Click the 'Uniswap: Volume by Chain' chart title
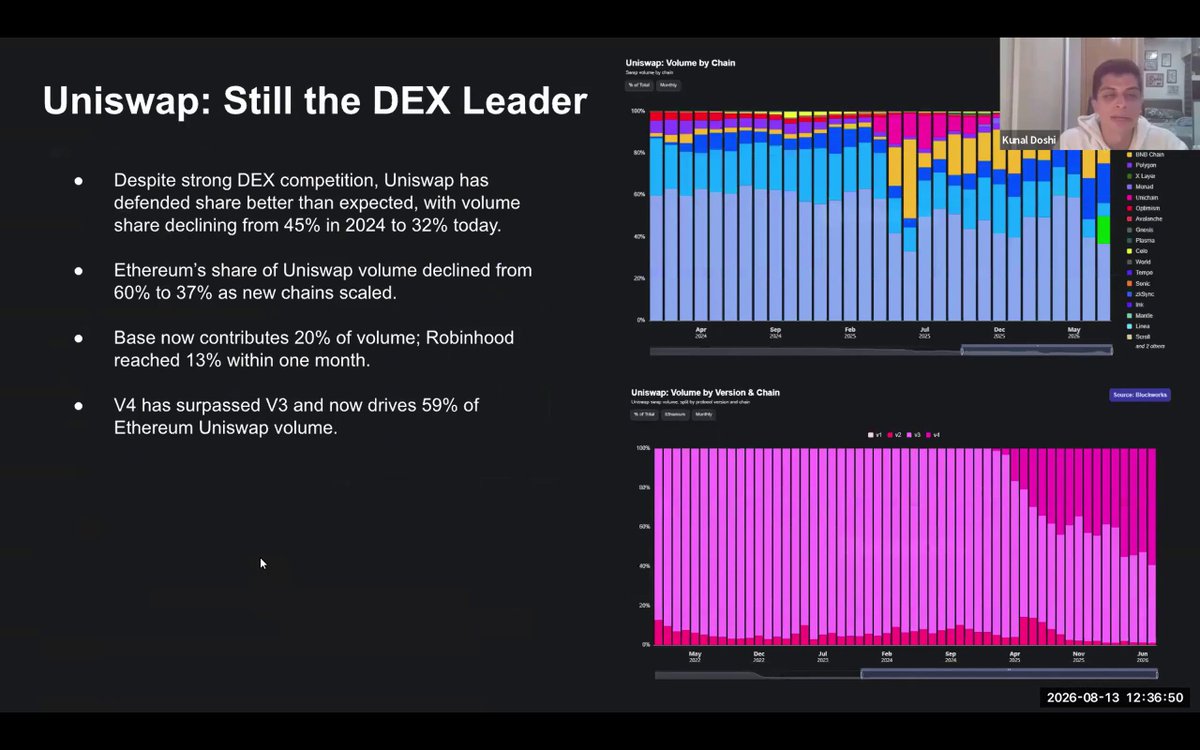1200x750 pixels. [x=680, y=63]
